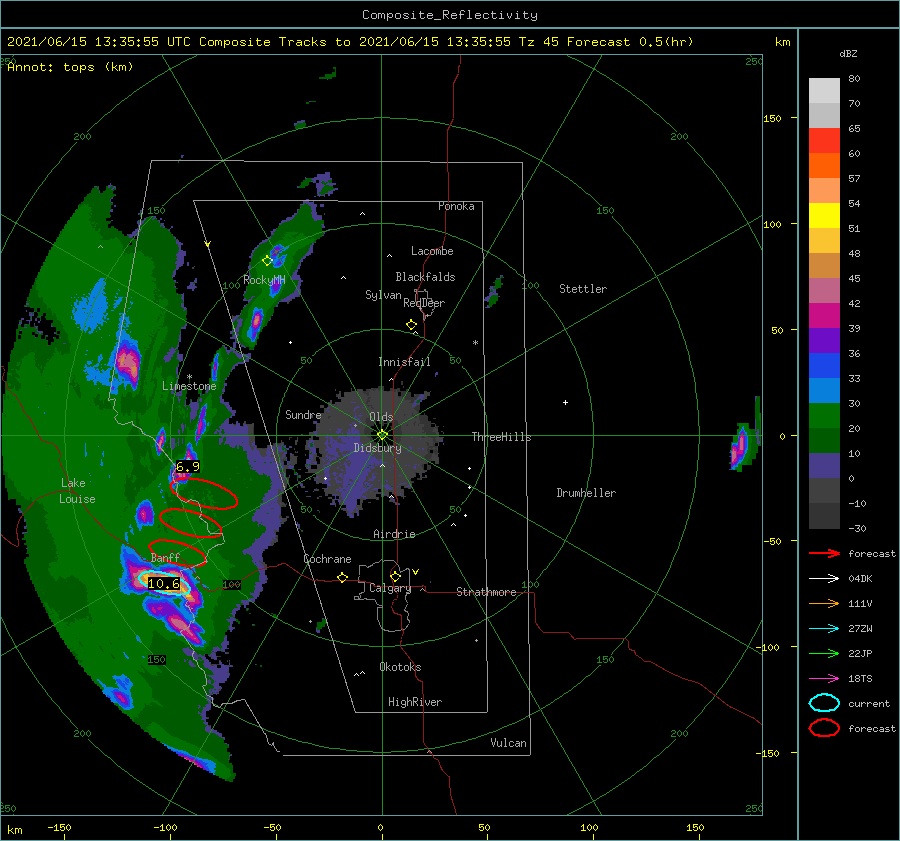Select the orange 60-57 dBZ swatch
Screen dimensions: 900x841
[x=824, y=166]
